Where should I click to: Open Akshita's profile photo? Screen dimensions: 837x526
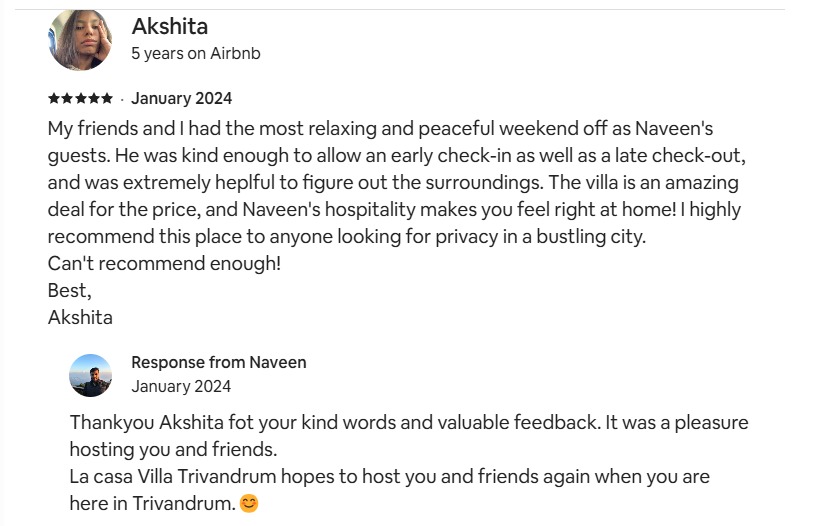tap(80, 40)
